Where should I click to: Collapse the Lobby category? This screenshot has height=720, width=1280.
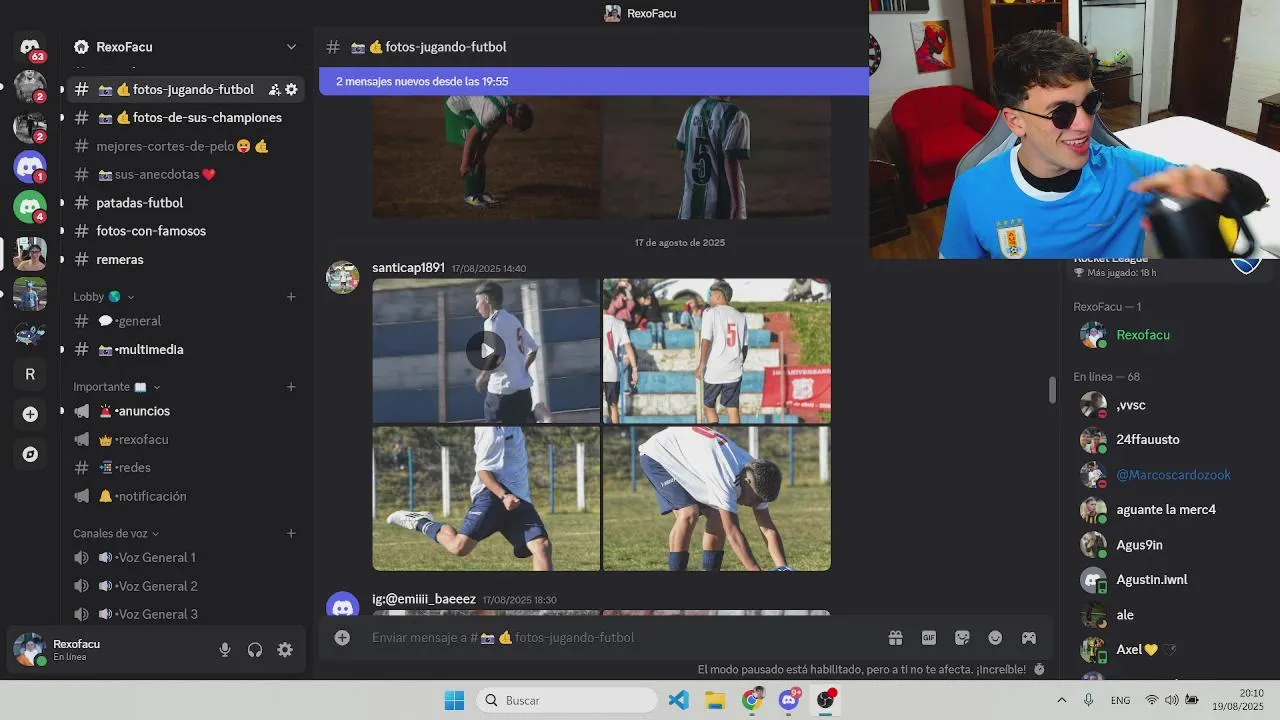(x=103, y=296)
